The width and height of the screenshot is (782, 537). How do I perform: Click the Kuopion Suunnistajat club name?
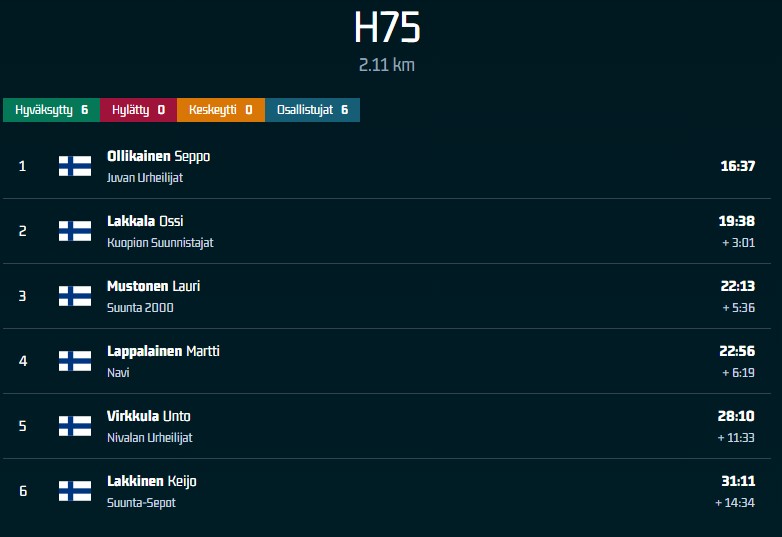[160, 243]
